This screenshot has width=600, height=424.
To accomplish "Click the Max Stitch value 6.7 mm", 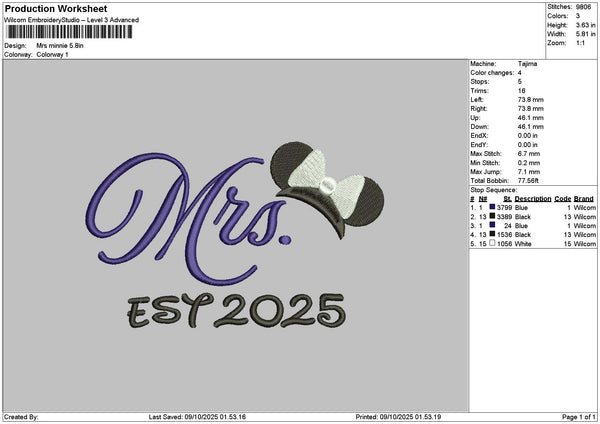I will 529,154.
